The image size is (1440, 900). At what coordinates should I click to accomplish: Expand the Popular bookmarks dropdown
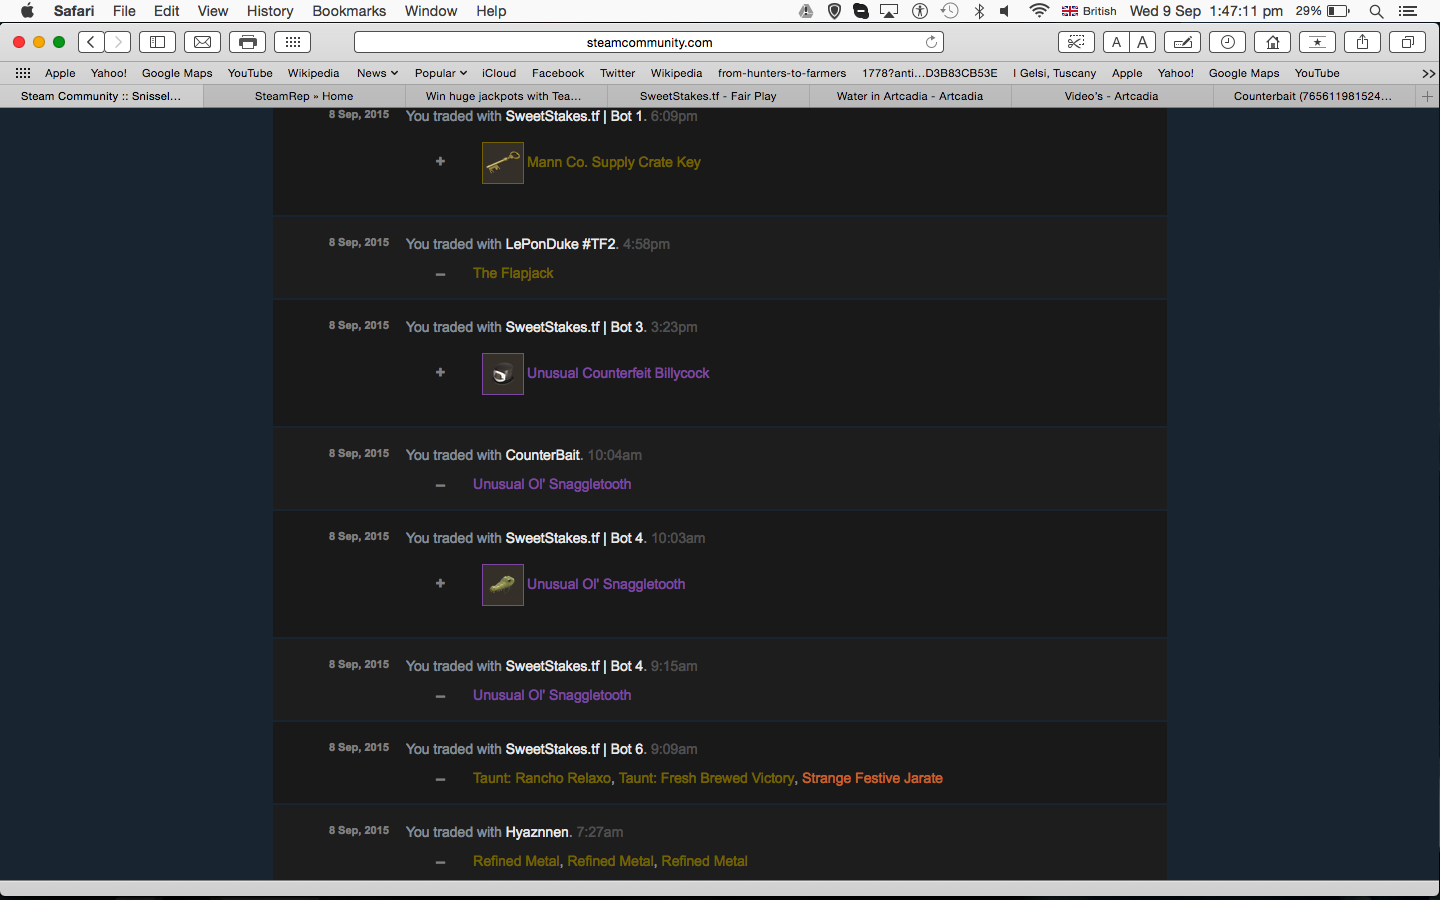pyautogui.click(x=440, y=73)
